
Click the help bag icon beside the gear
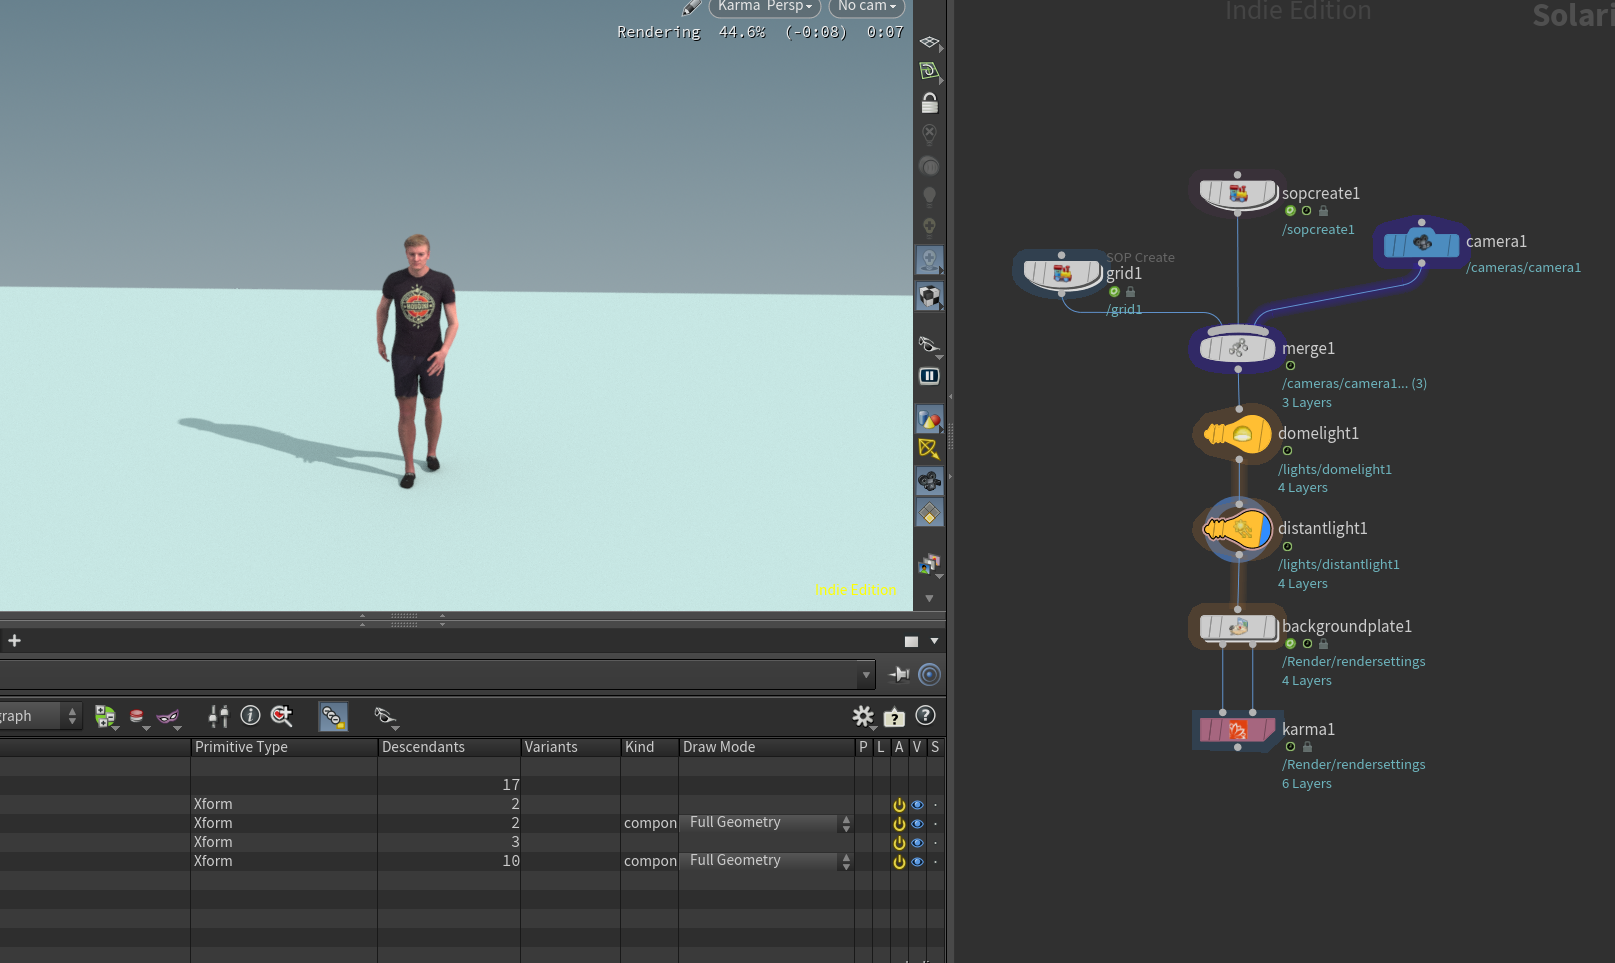(x=894, y=716)
